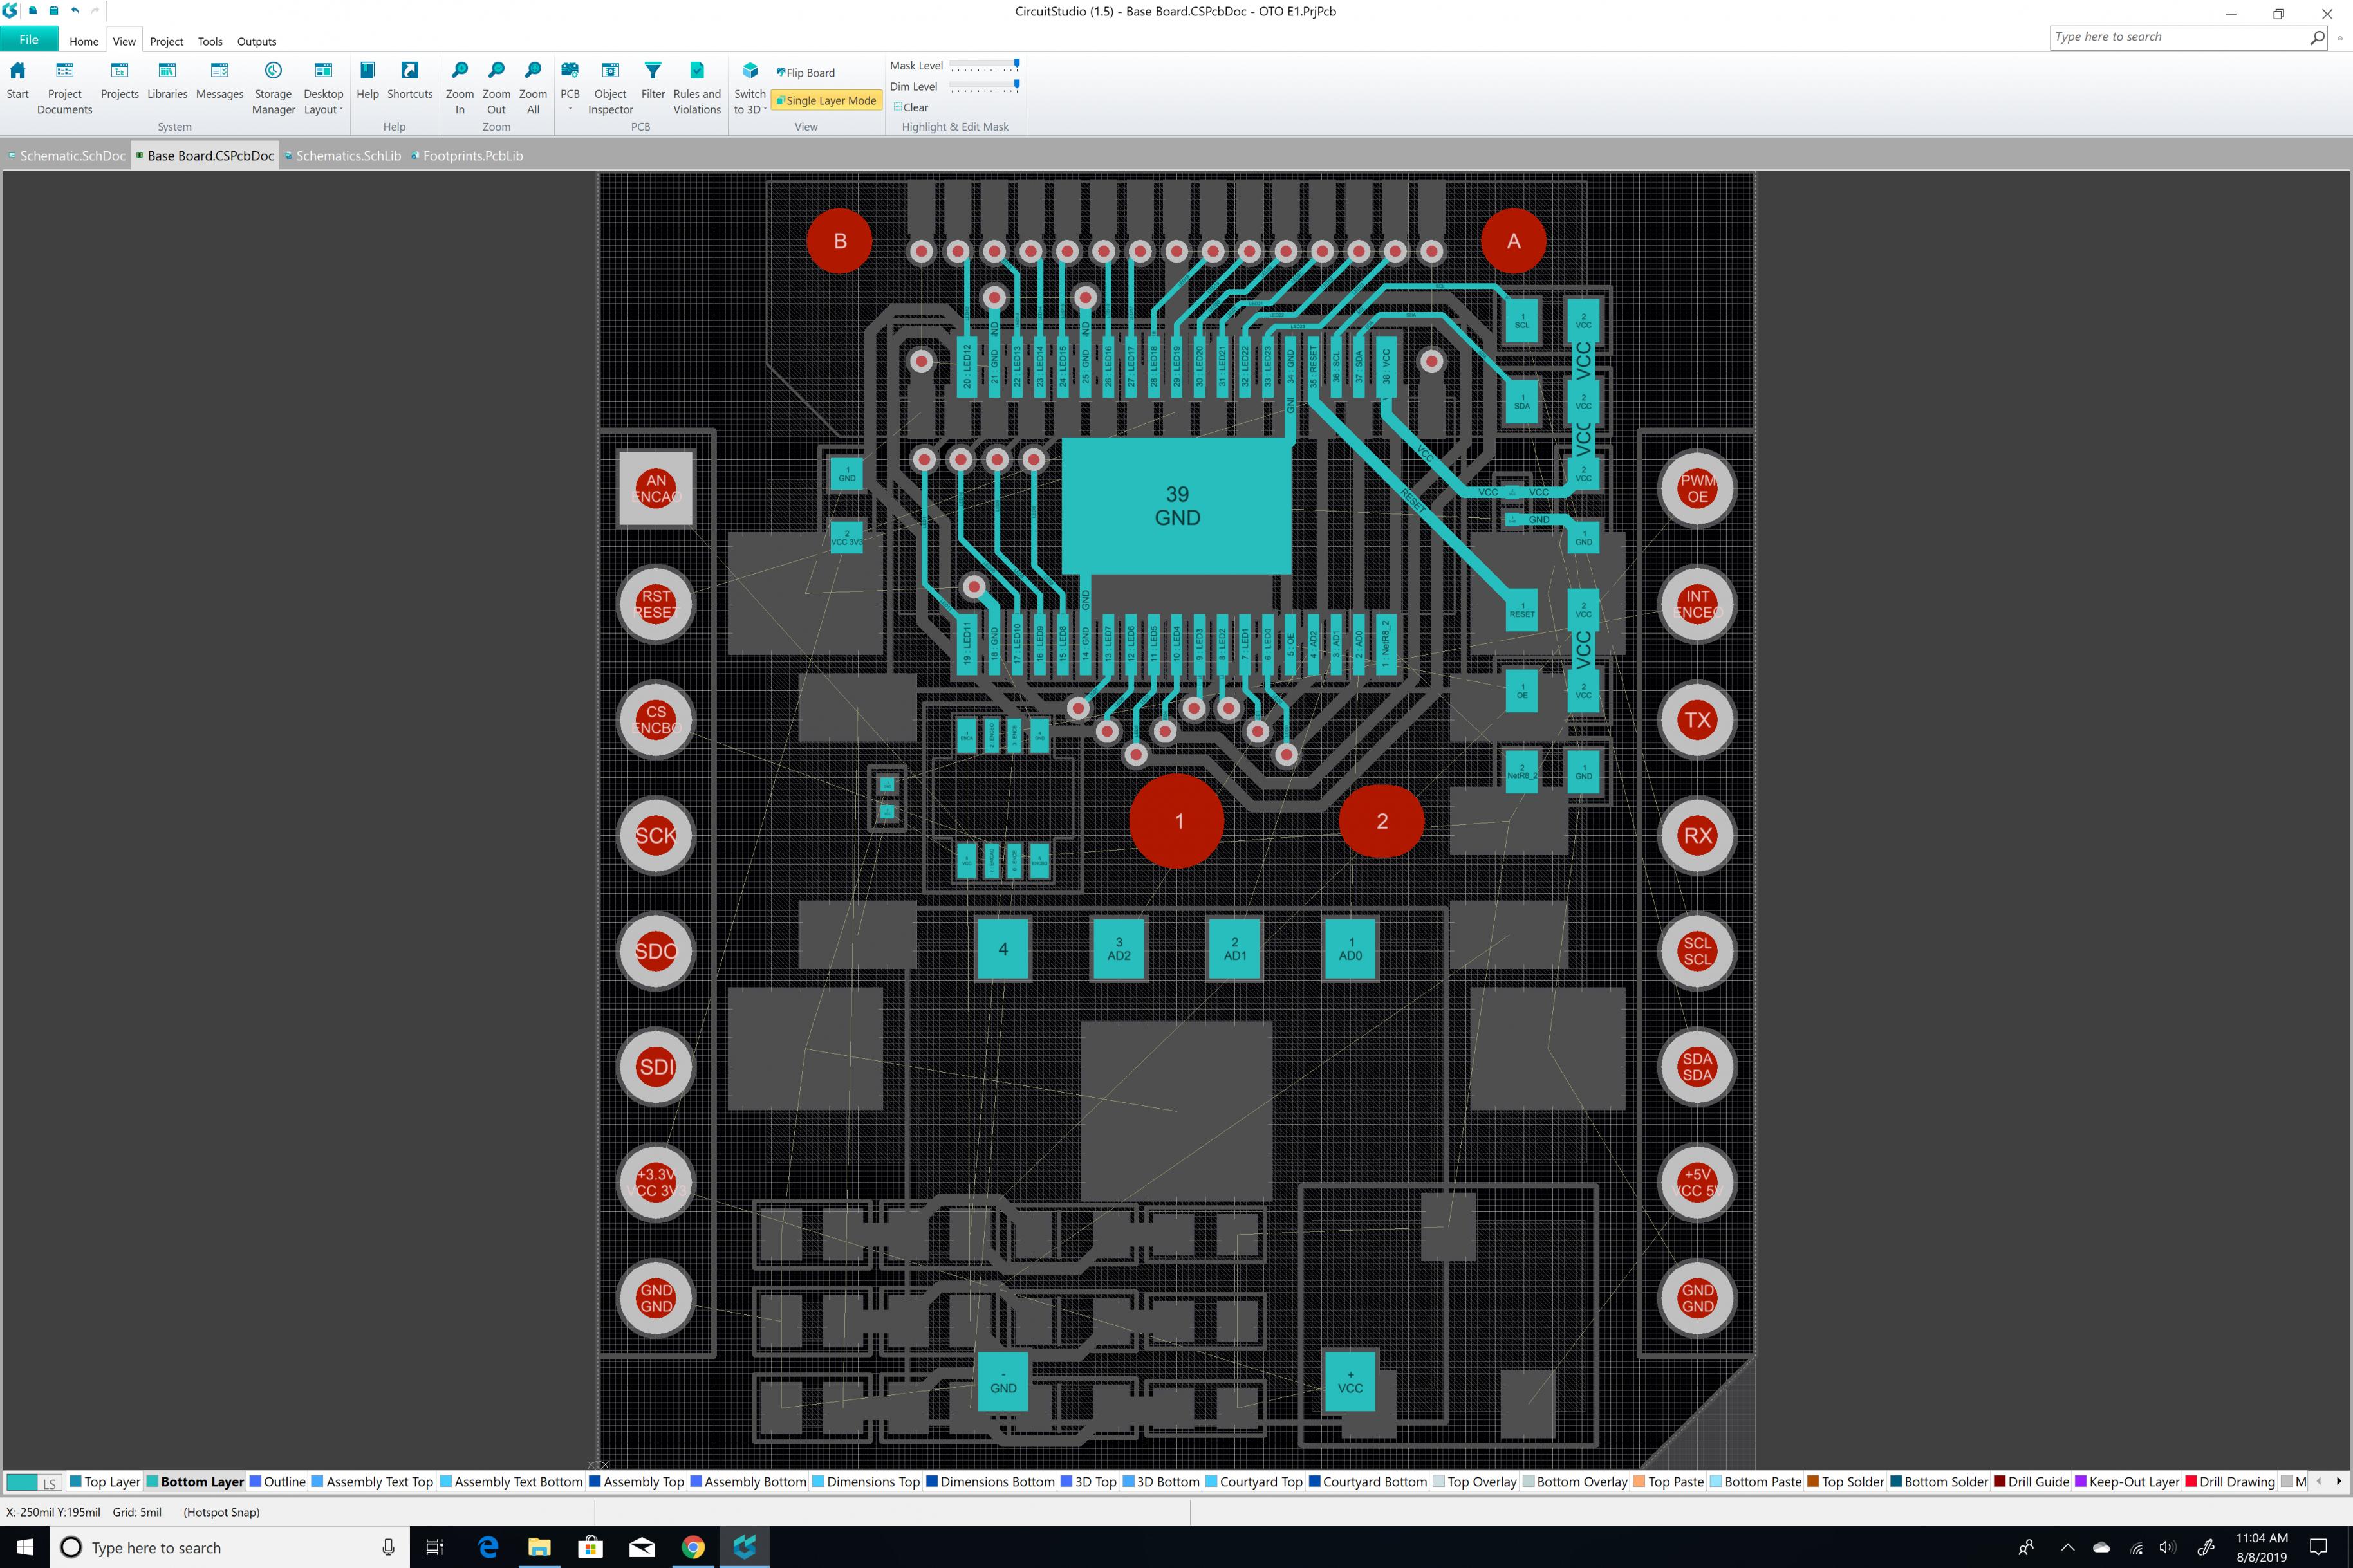
Task: Open Microsoft Edge from the taskbar
Action: 488,1547
